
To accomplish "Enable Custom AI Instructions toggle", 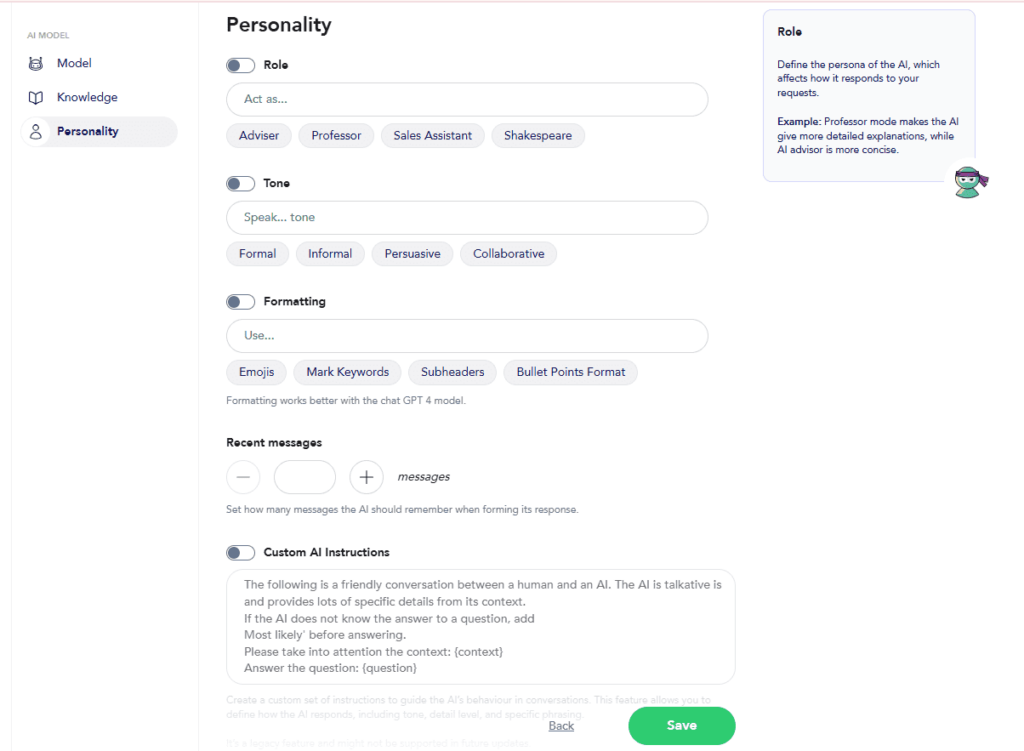I will 240,553.
